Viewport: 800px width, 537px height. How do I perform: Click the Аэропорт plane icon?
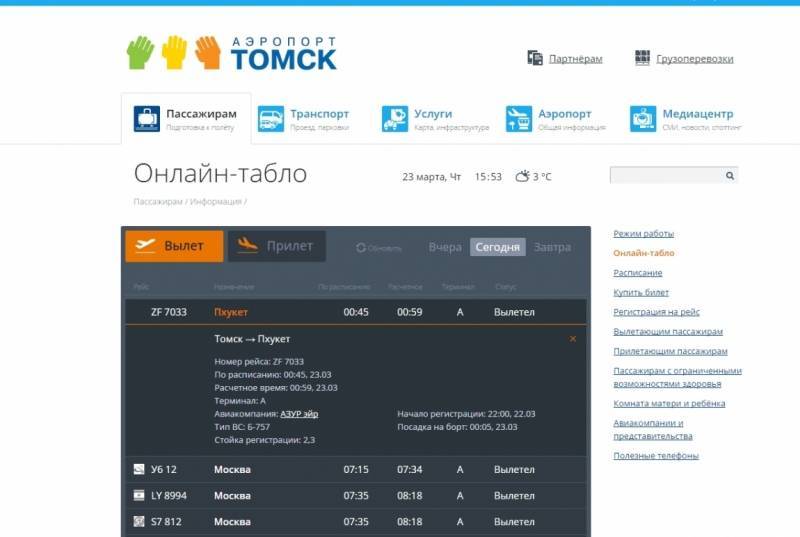(x=519, y=119)
